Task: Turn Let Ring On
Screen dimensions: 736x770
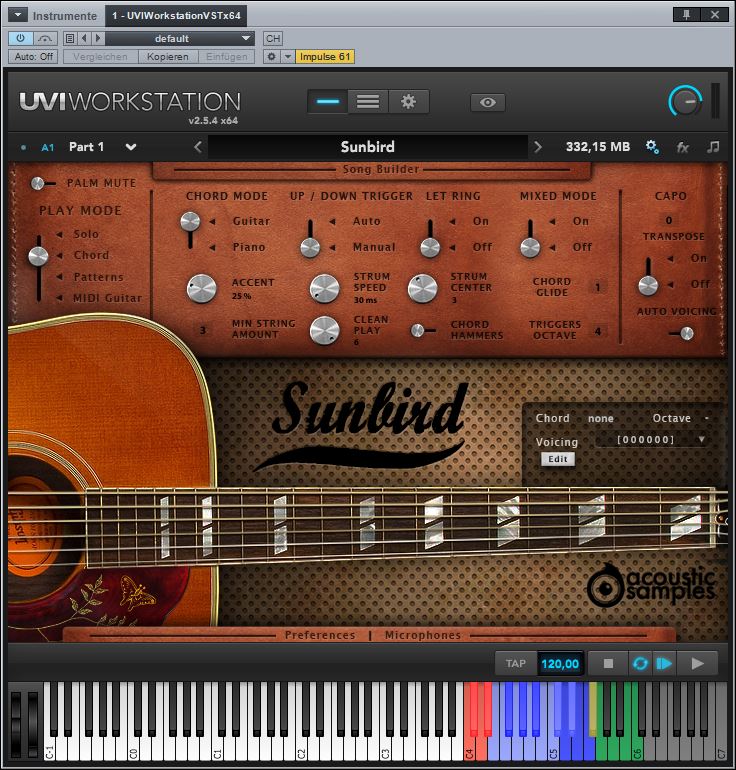Action: click(481, 221)
